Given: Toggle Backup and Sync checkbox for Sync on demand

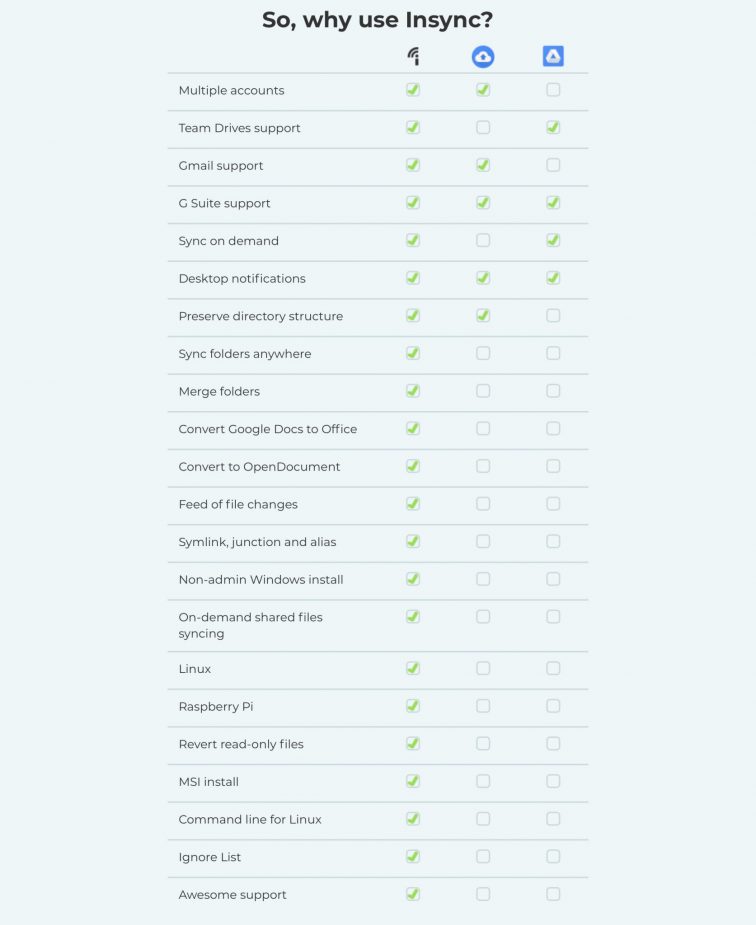Looking at the screenshot, I should click(x=483, y=240).
